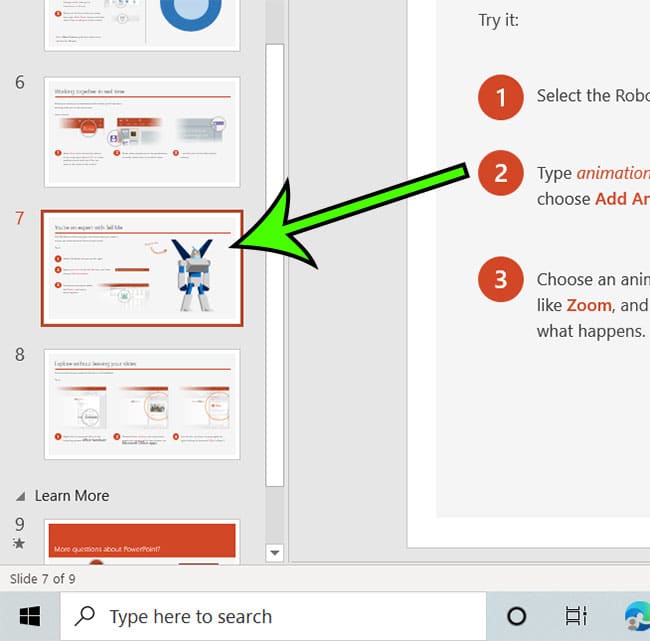Viewport: 650px width, 641px height.
Task: Click the red step 1 circle on slide
Action: [501, 97]
